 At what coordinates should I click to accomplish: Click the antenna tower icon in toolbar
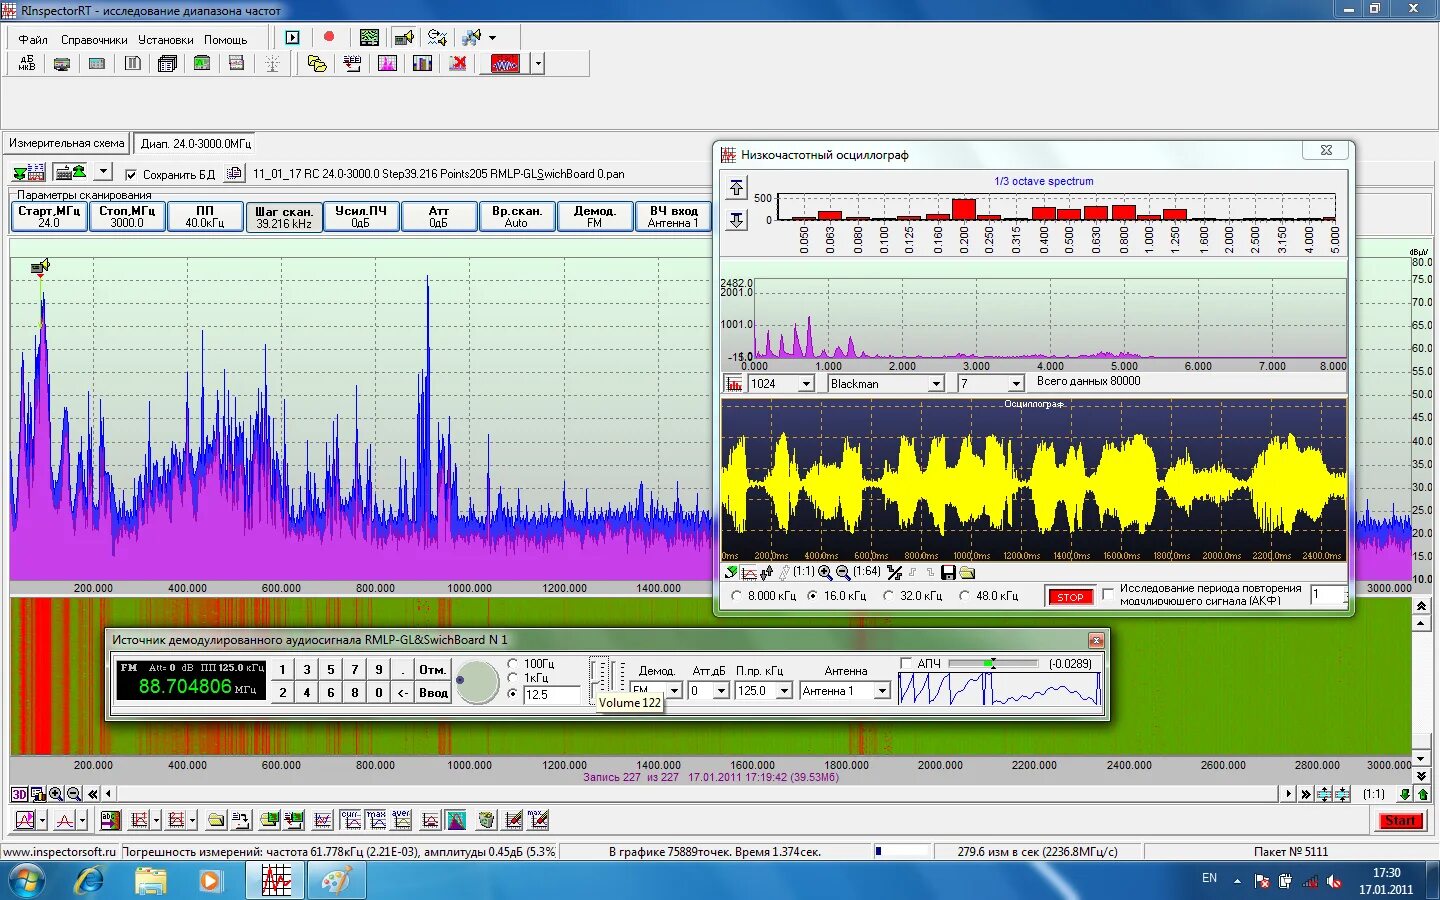click(272, 64)
